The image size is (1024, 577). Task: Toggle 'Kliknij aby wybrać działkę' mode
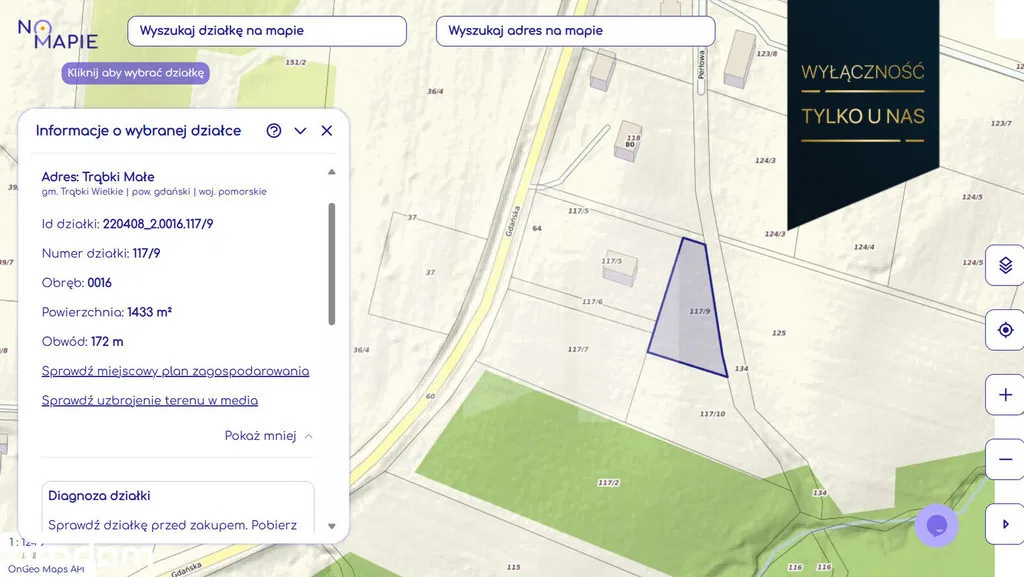pos(136,73)
